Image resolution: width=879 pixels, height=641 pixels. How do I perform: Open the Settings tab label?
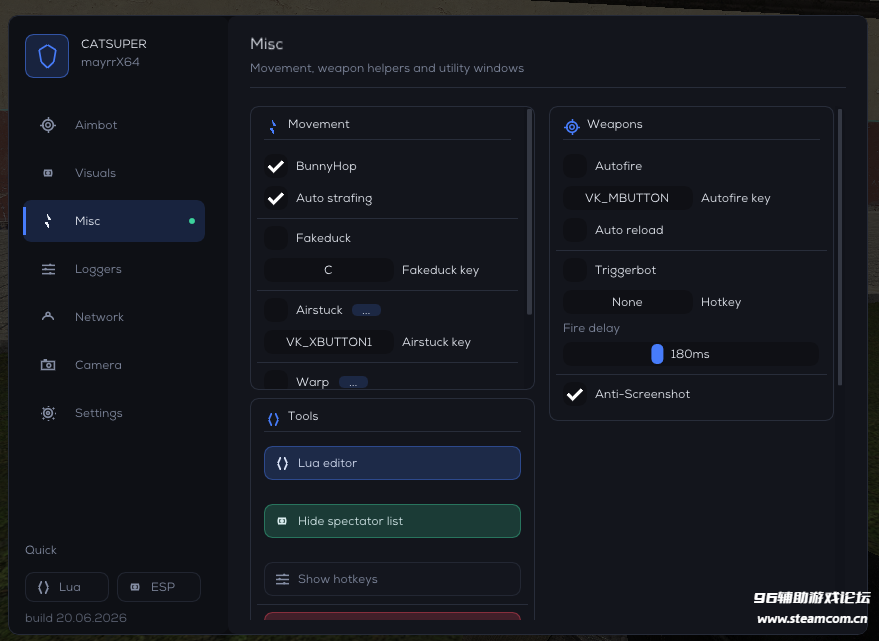tap(99, 413)
